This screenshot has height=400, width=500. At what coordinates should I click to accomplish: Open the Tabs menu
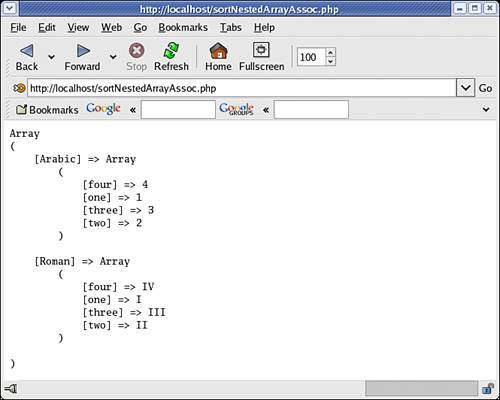[x=231, y=27]
